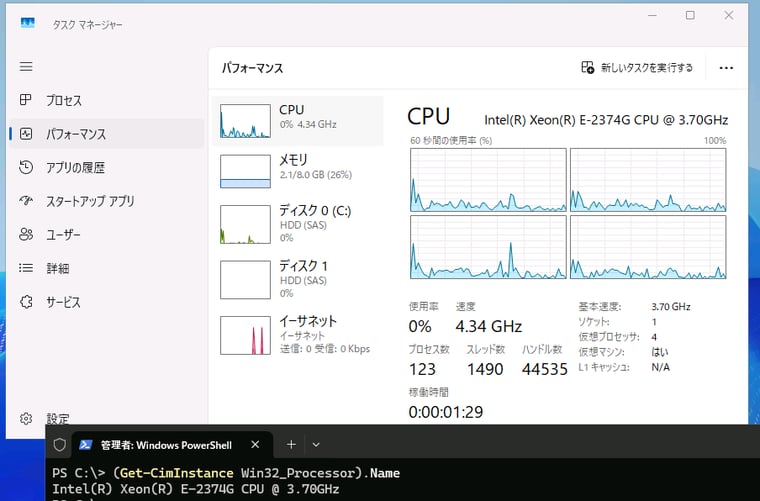
Task: Click the プロセス sidebar icon
Action: click(x=26, y=100)
